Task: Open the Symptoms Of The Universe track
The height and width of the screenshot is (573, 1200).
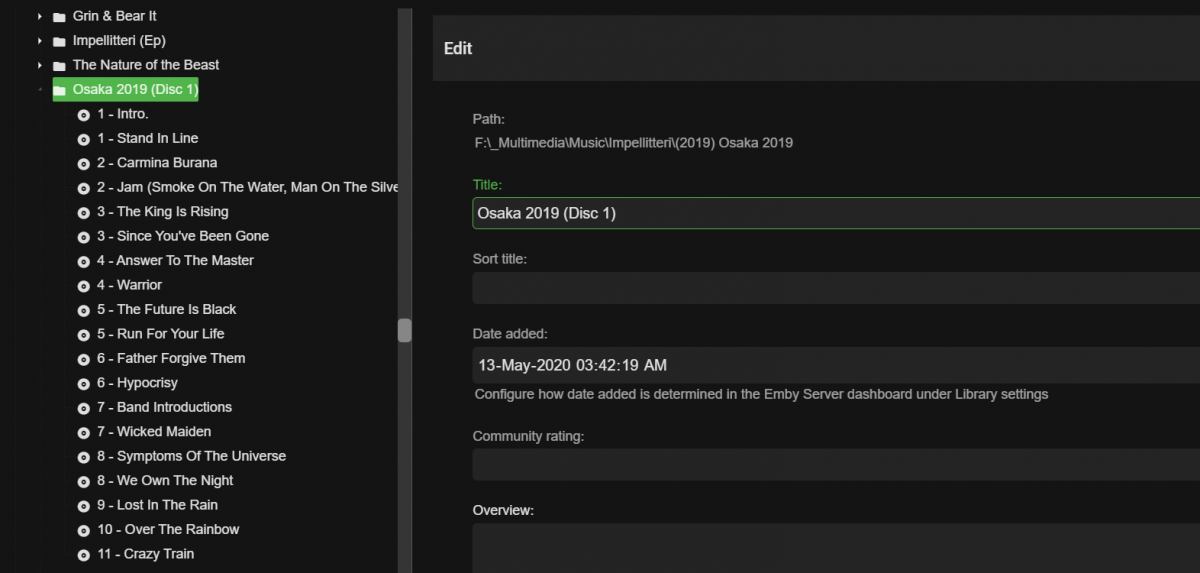Action: point(201,456)
